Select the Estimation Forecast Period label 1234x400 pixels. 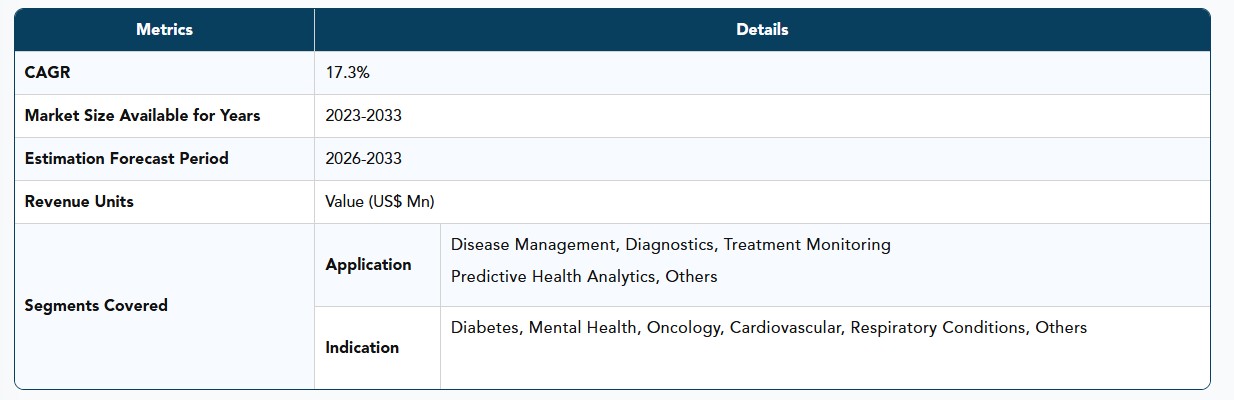[x=127, y=159]
